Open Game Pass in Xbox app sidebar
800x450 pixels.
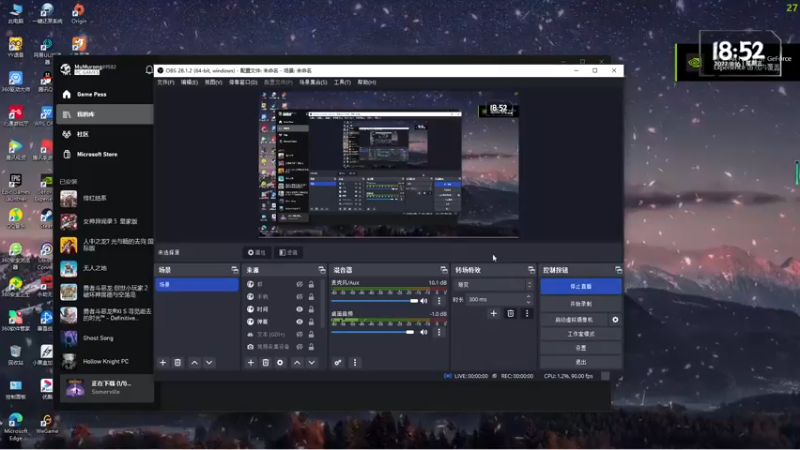pos(105,94)
